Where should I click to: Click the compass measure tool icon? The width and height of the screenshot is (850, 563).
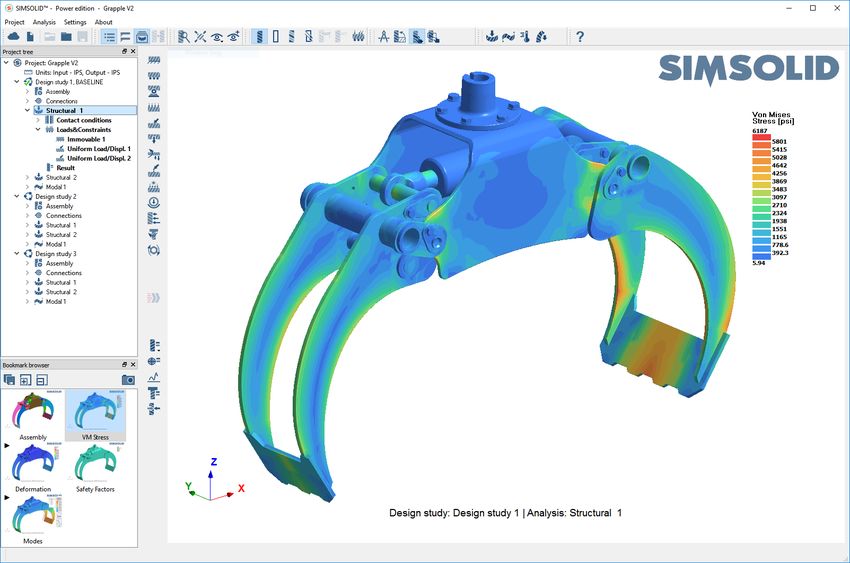click(383, 36)
